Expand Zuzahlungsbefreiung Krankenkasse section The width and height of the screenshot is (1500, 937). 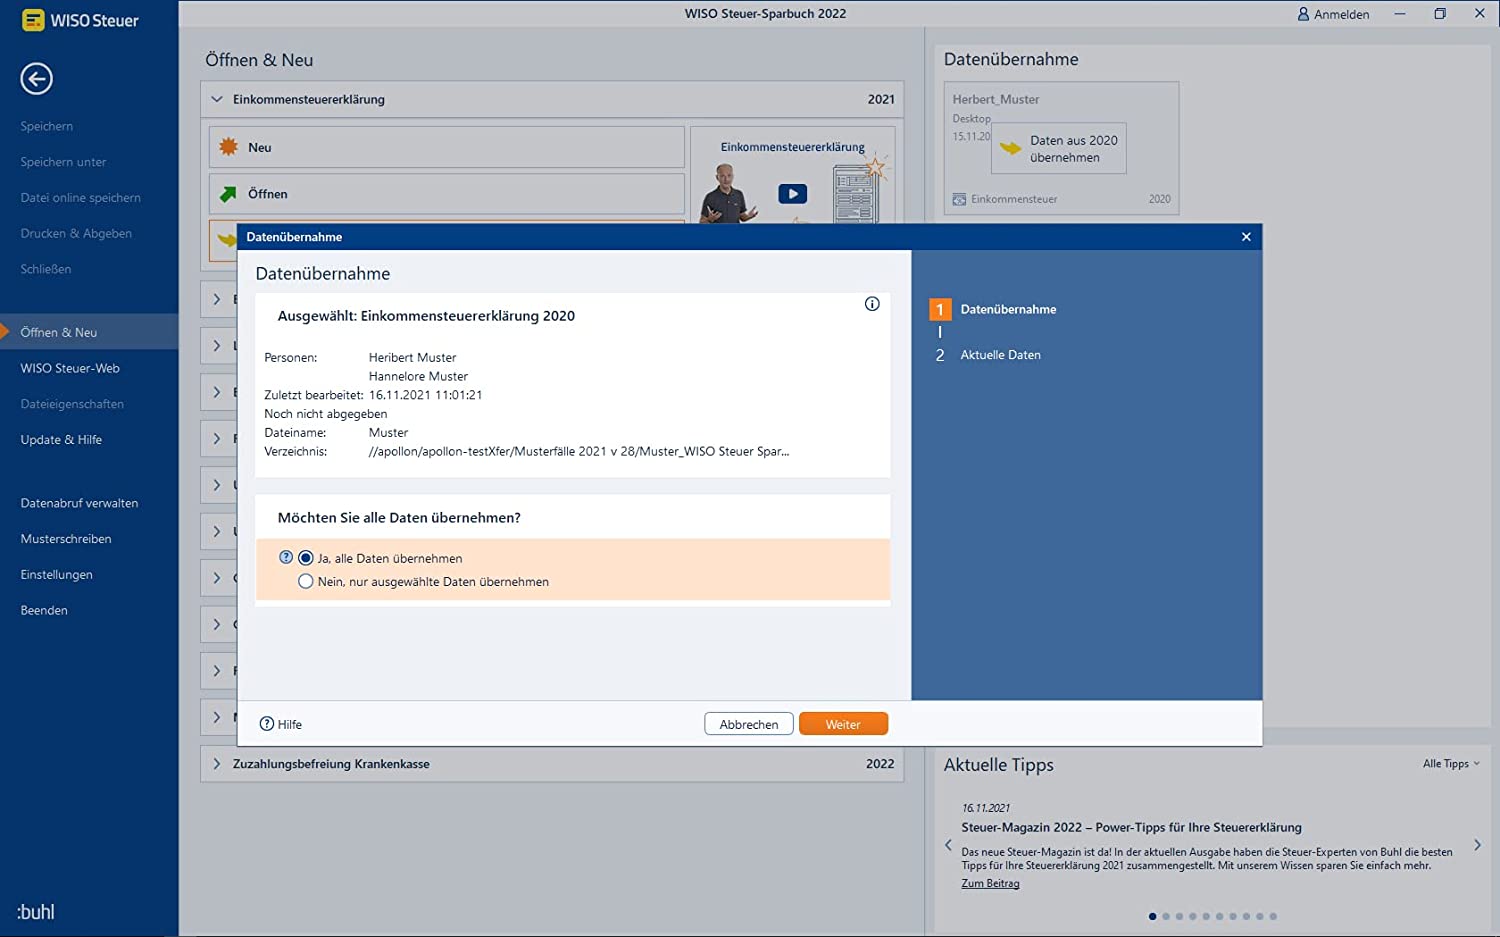(217, 764)
